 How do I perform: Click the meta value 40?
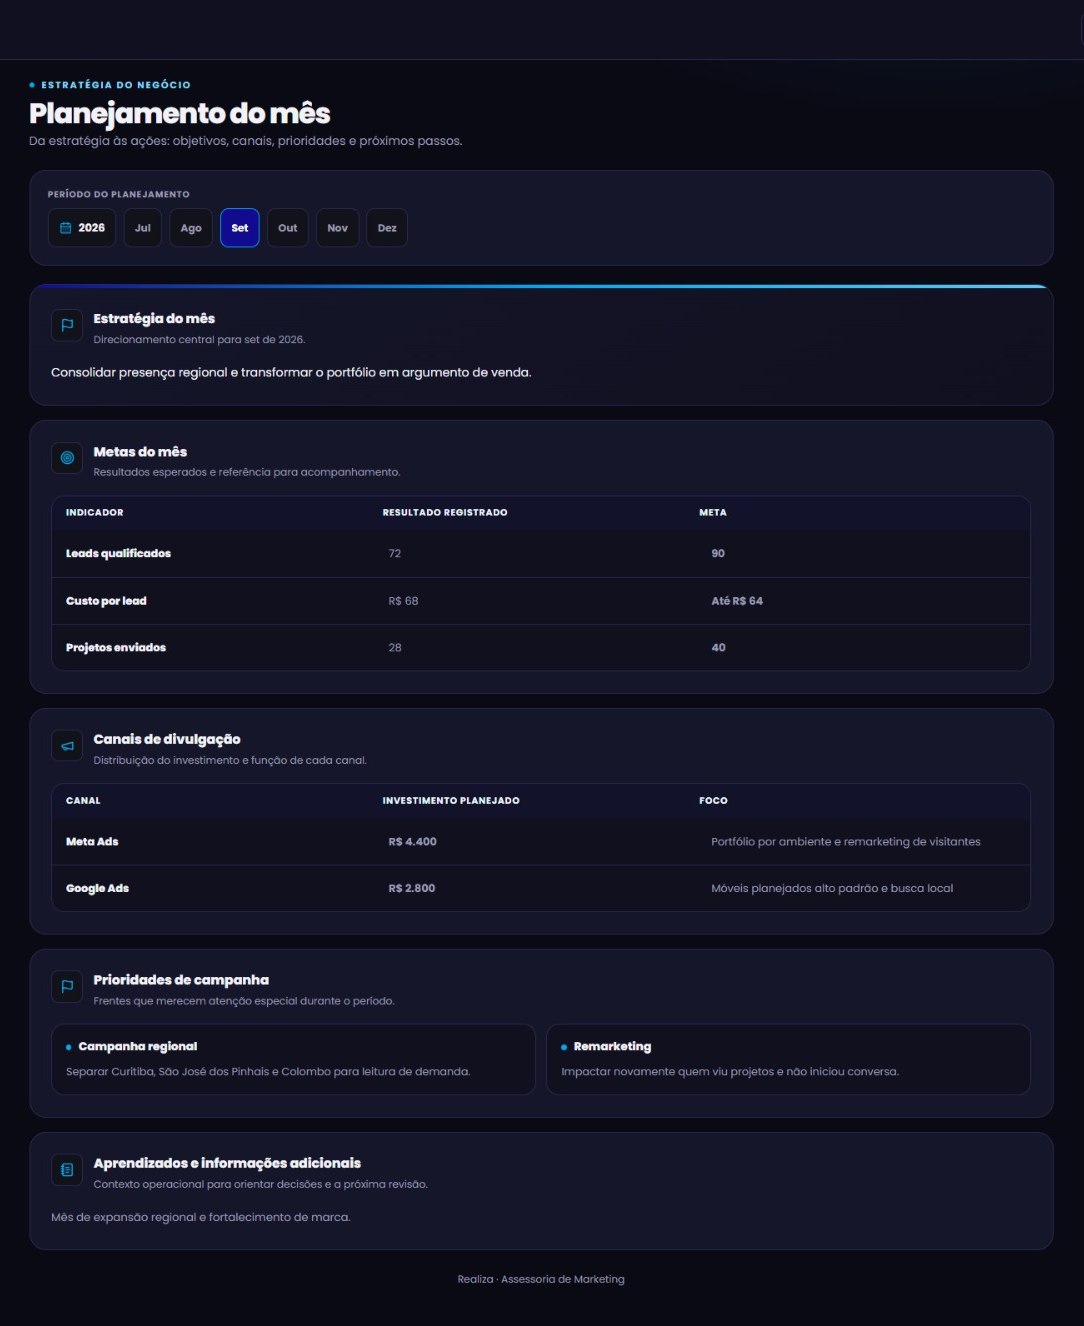pyautogui.click(x=719, y=648)
